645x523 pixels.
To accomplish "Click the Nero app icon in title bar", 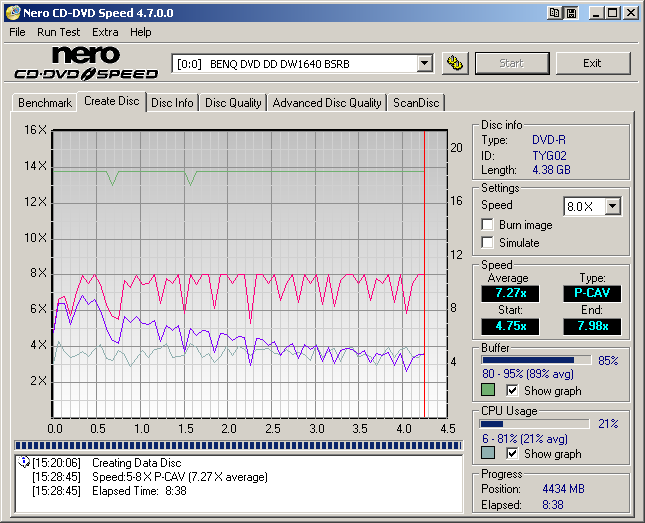I will click(x=12, y=13).
